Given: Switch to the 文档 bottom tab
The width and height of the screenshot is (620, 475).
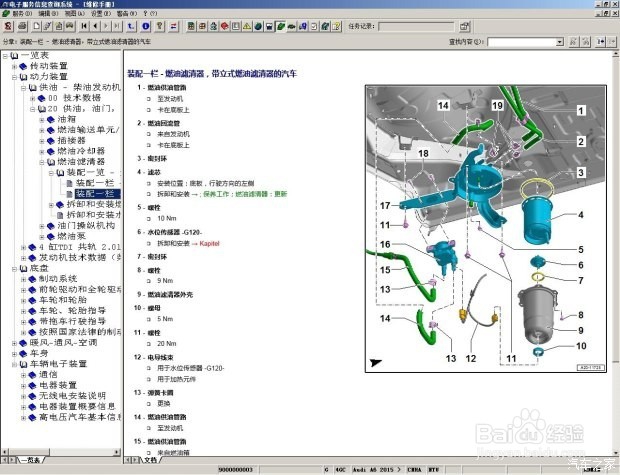Looking at the screenshot, I should (x=150, y=460).
